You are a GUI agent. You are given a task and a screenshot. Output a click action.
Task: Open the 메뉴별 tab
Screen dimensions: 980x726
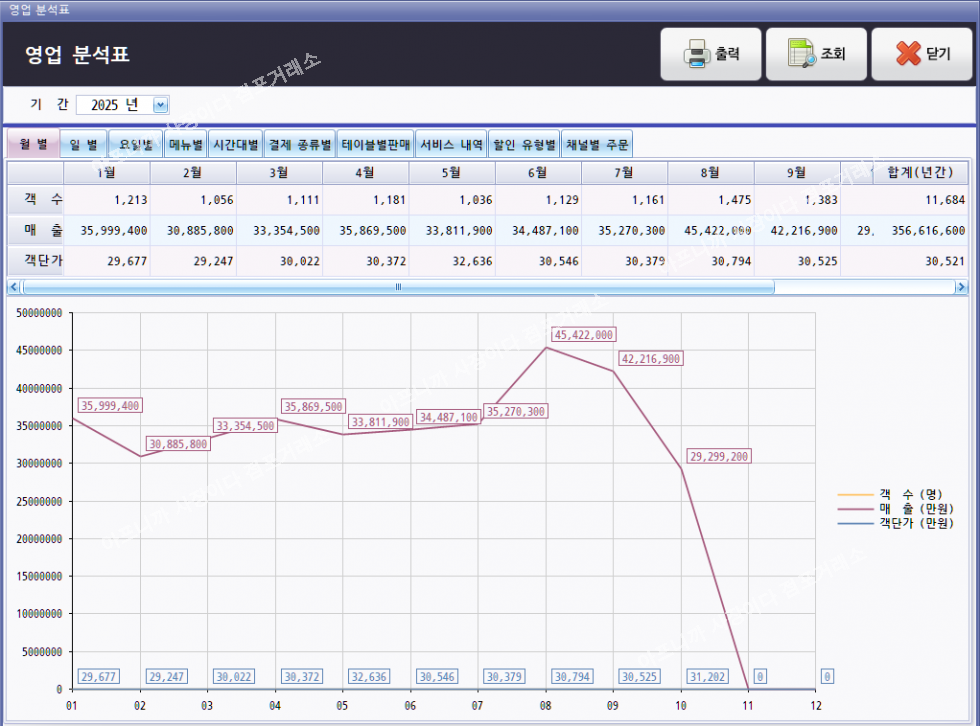185,144
